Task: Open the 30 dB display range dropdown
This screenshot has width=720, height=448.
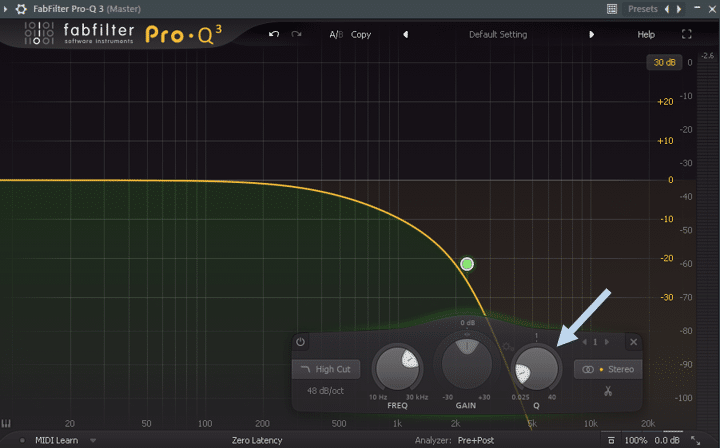Action: [664, 62]
